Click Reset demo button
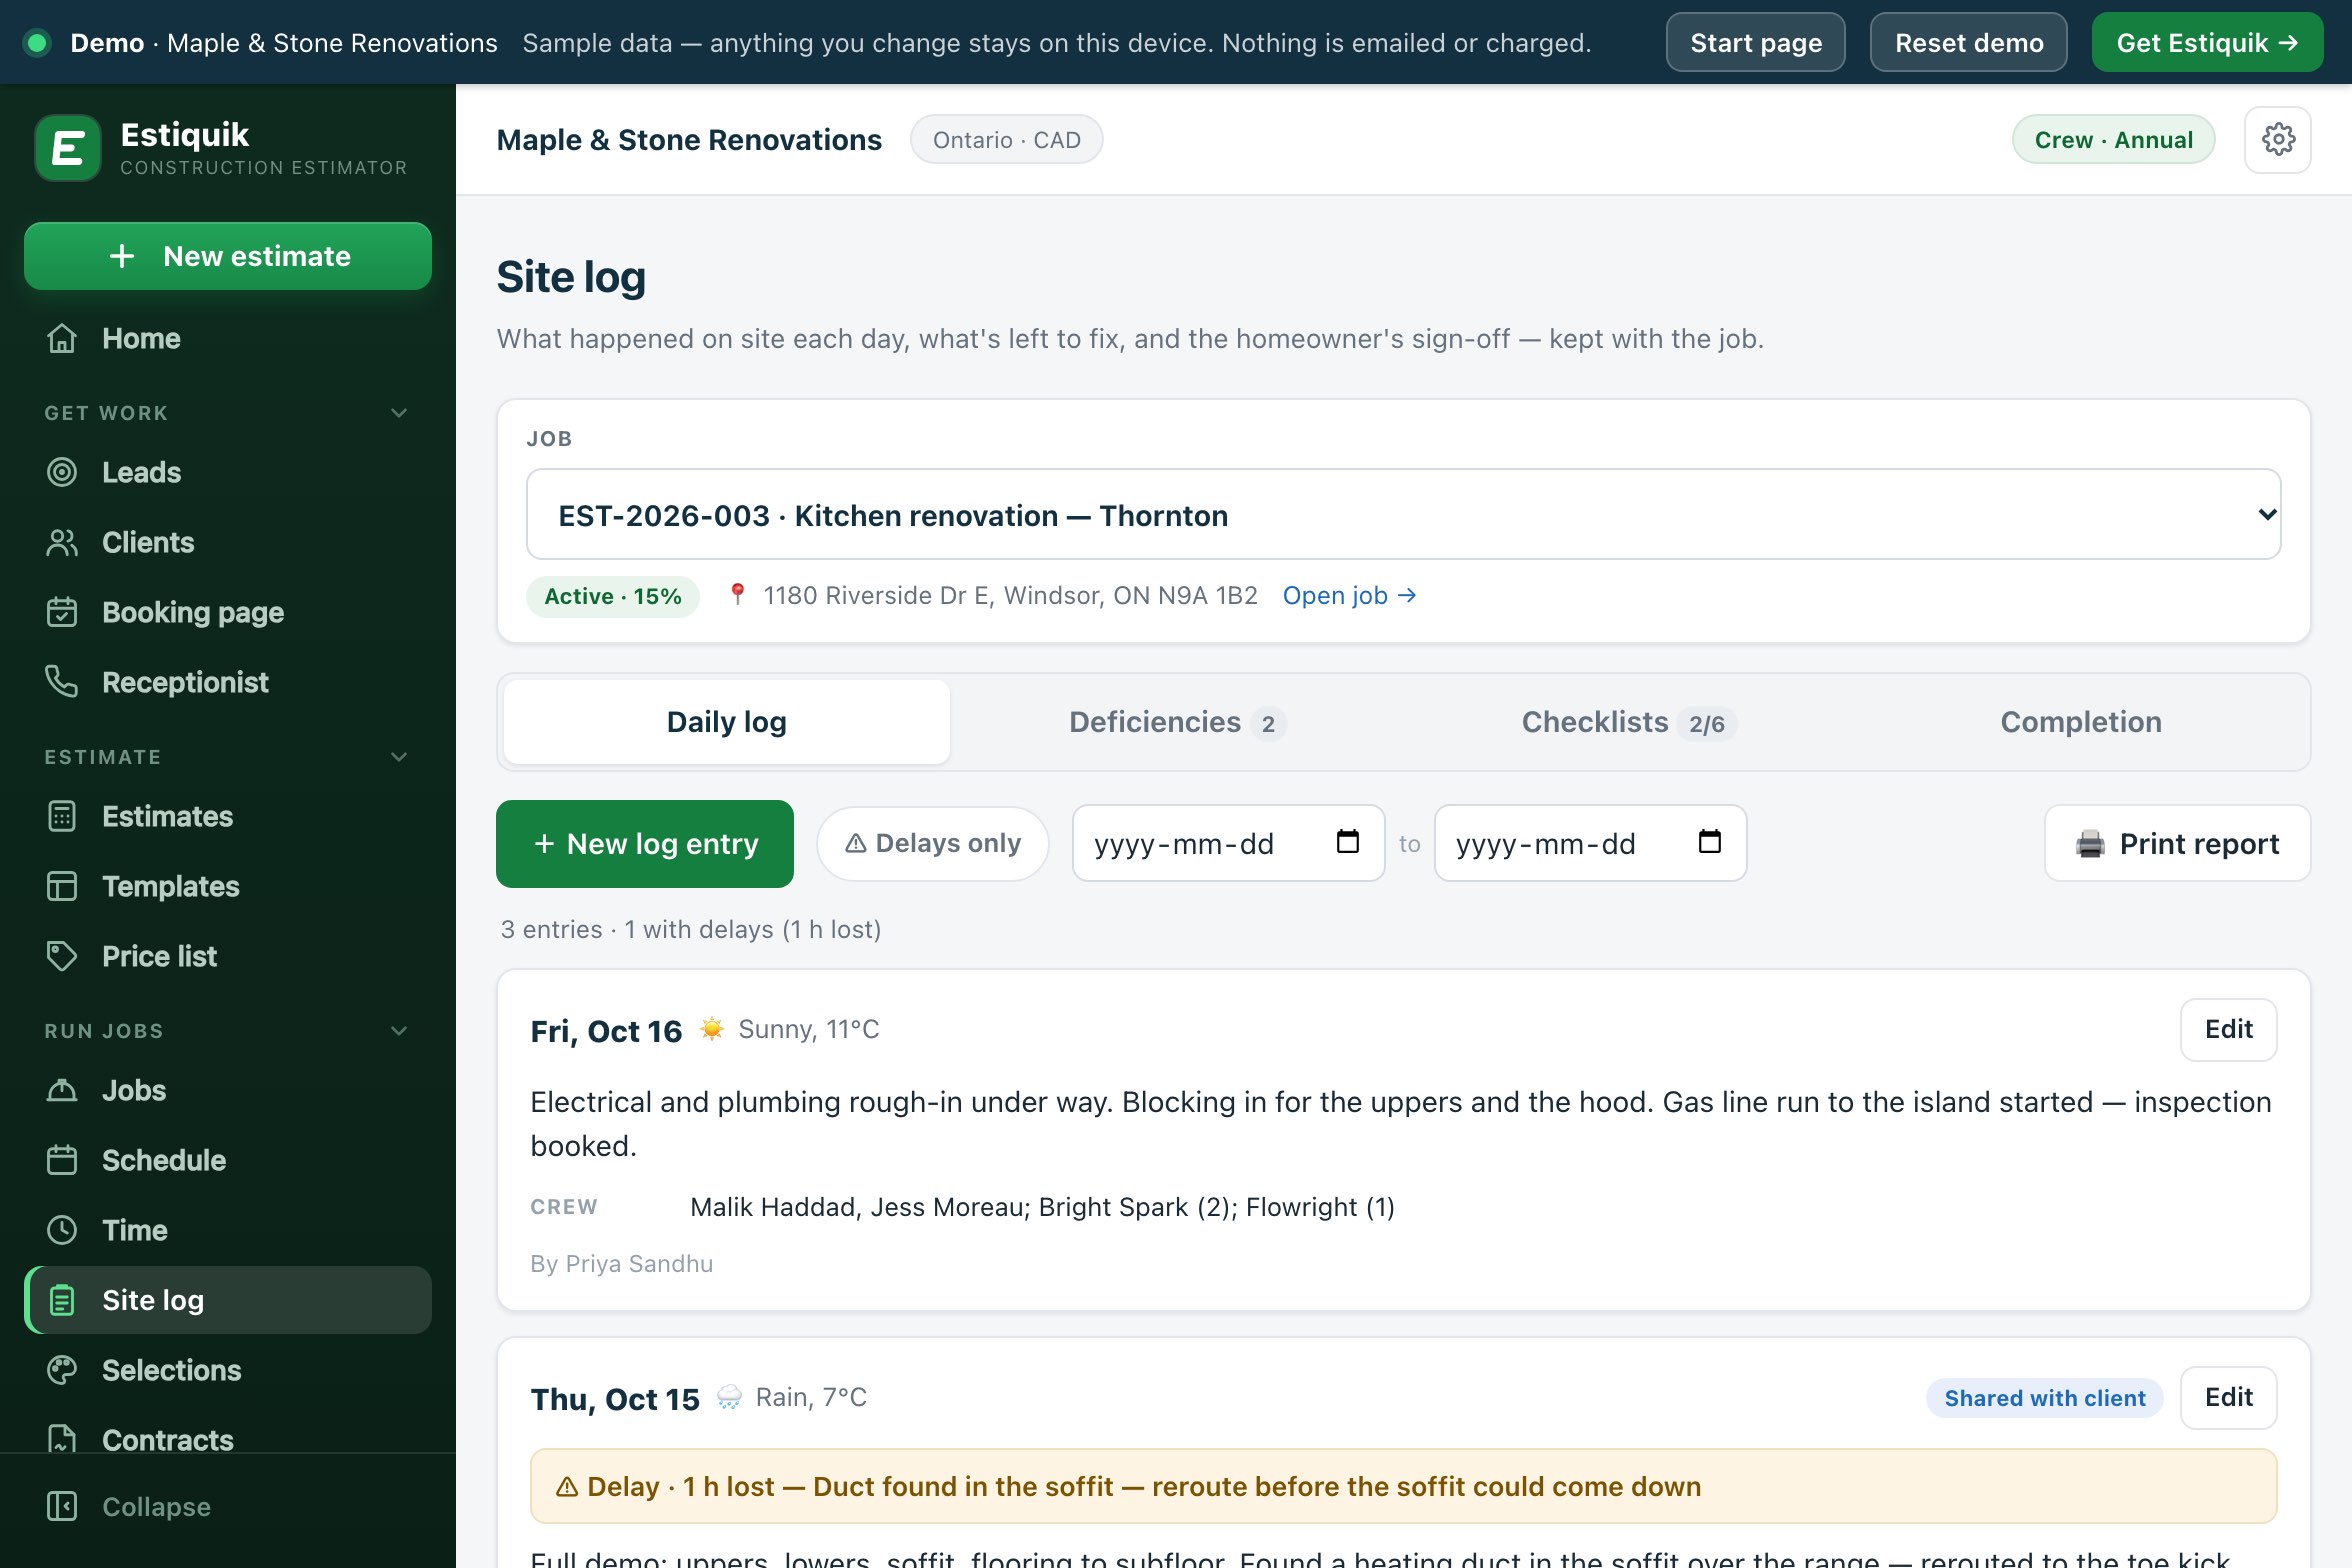Viewport: 2352px width, 1568px height. point(1968,42)
